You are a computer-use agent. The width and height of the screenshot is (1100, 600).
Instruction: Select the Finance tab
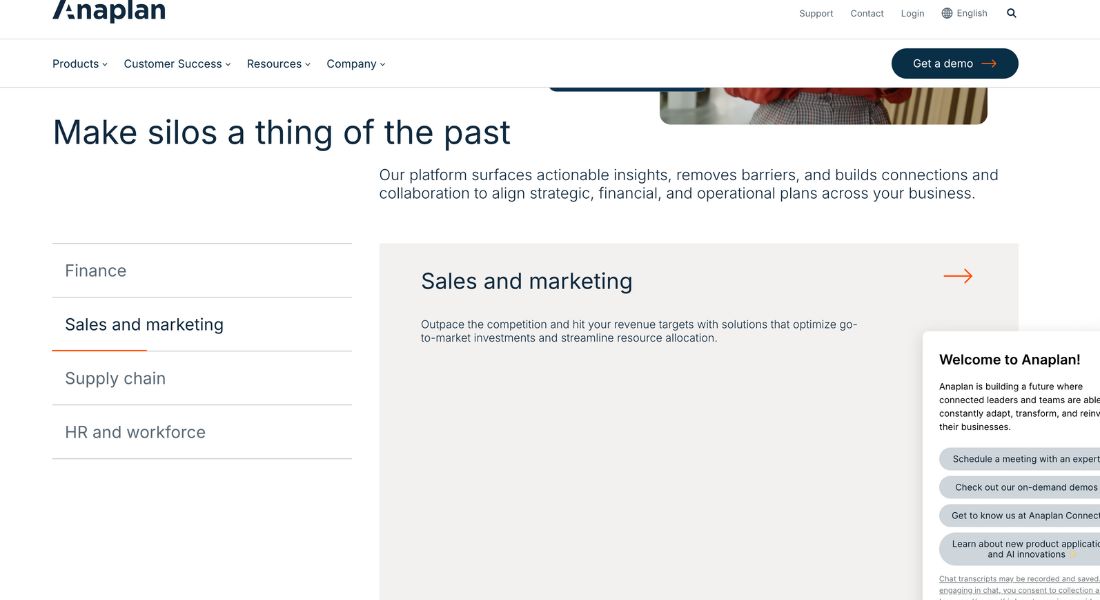click(96, 271)
